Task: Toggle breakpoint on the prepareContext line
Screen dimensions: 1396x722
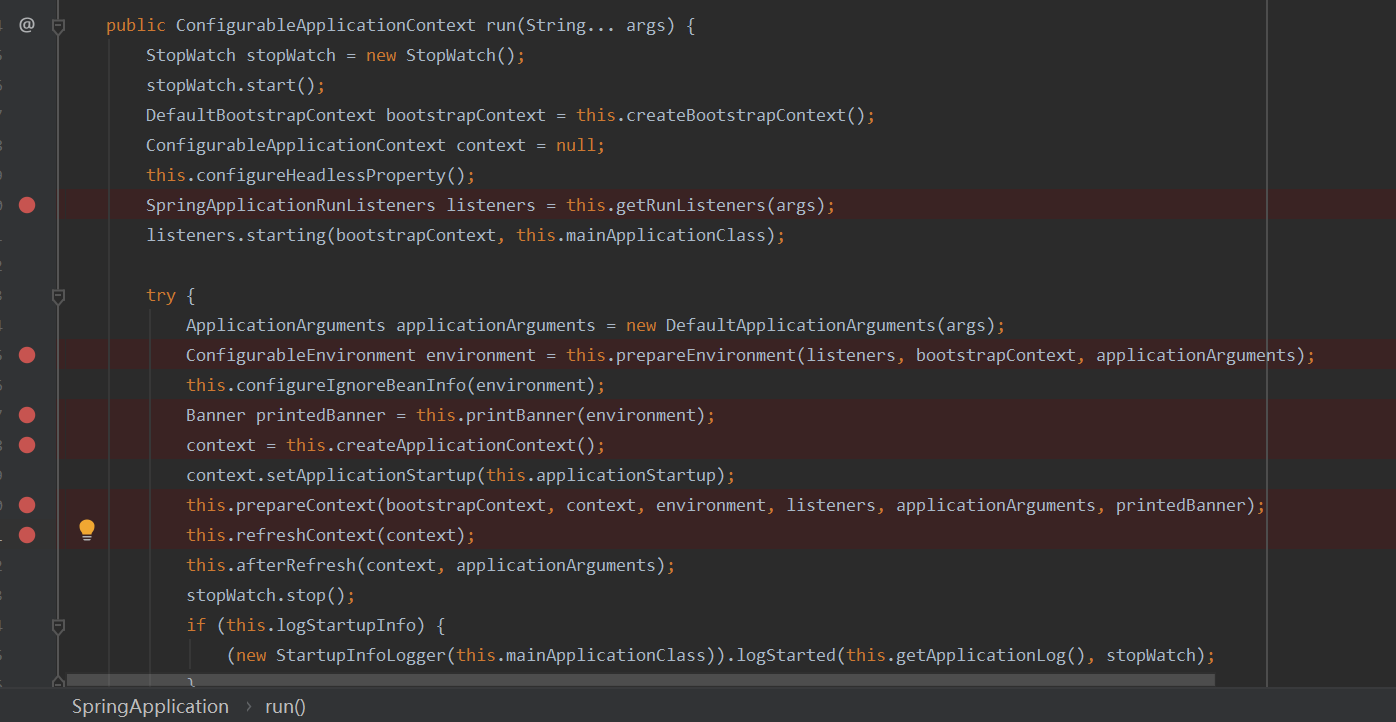Action: pos(27,505)
